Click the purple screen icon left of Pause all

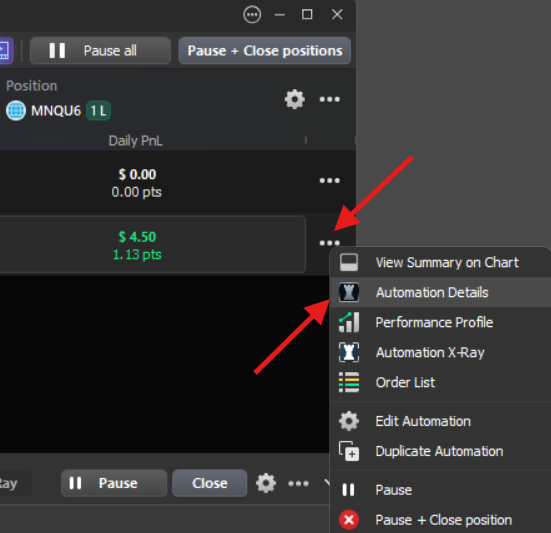[x=6, y=51]
